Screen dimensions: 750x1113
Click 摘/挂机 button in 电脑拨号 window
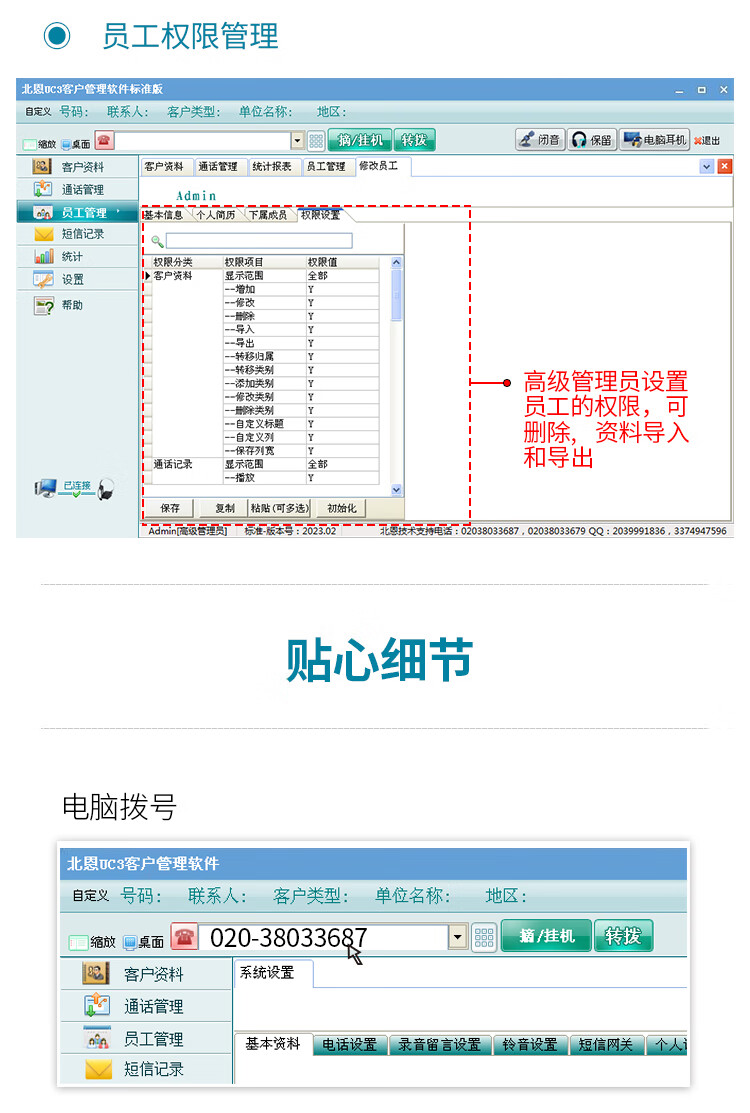546,936
